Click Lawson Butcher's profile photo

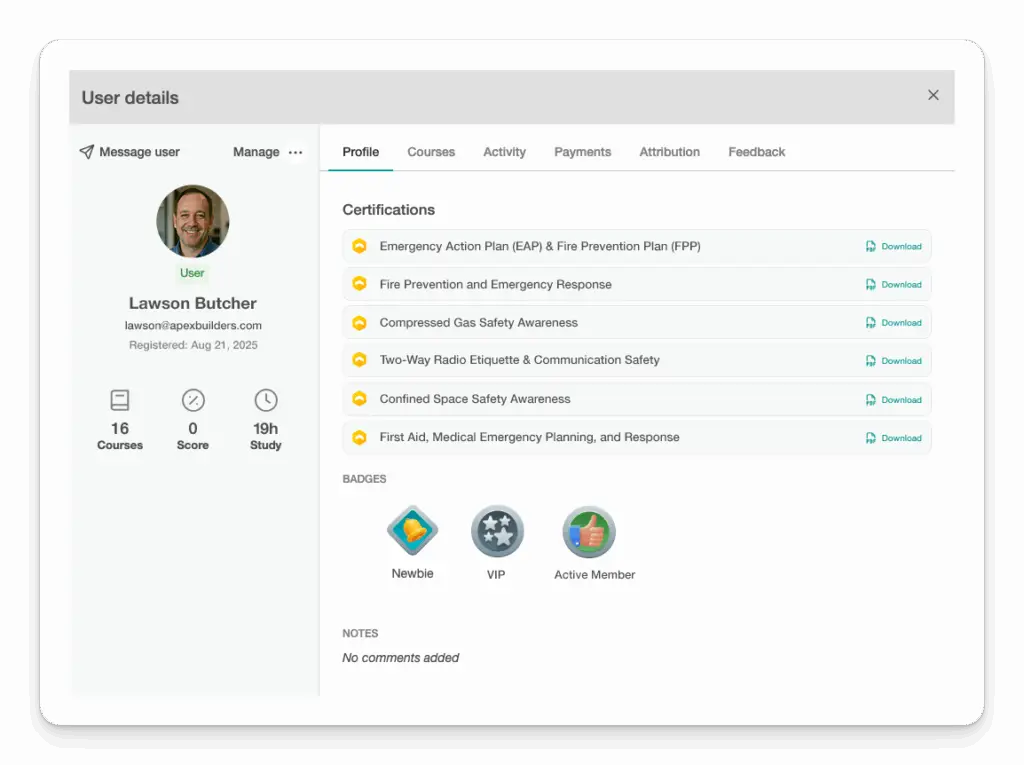point(192,221)
